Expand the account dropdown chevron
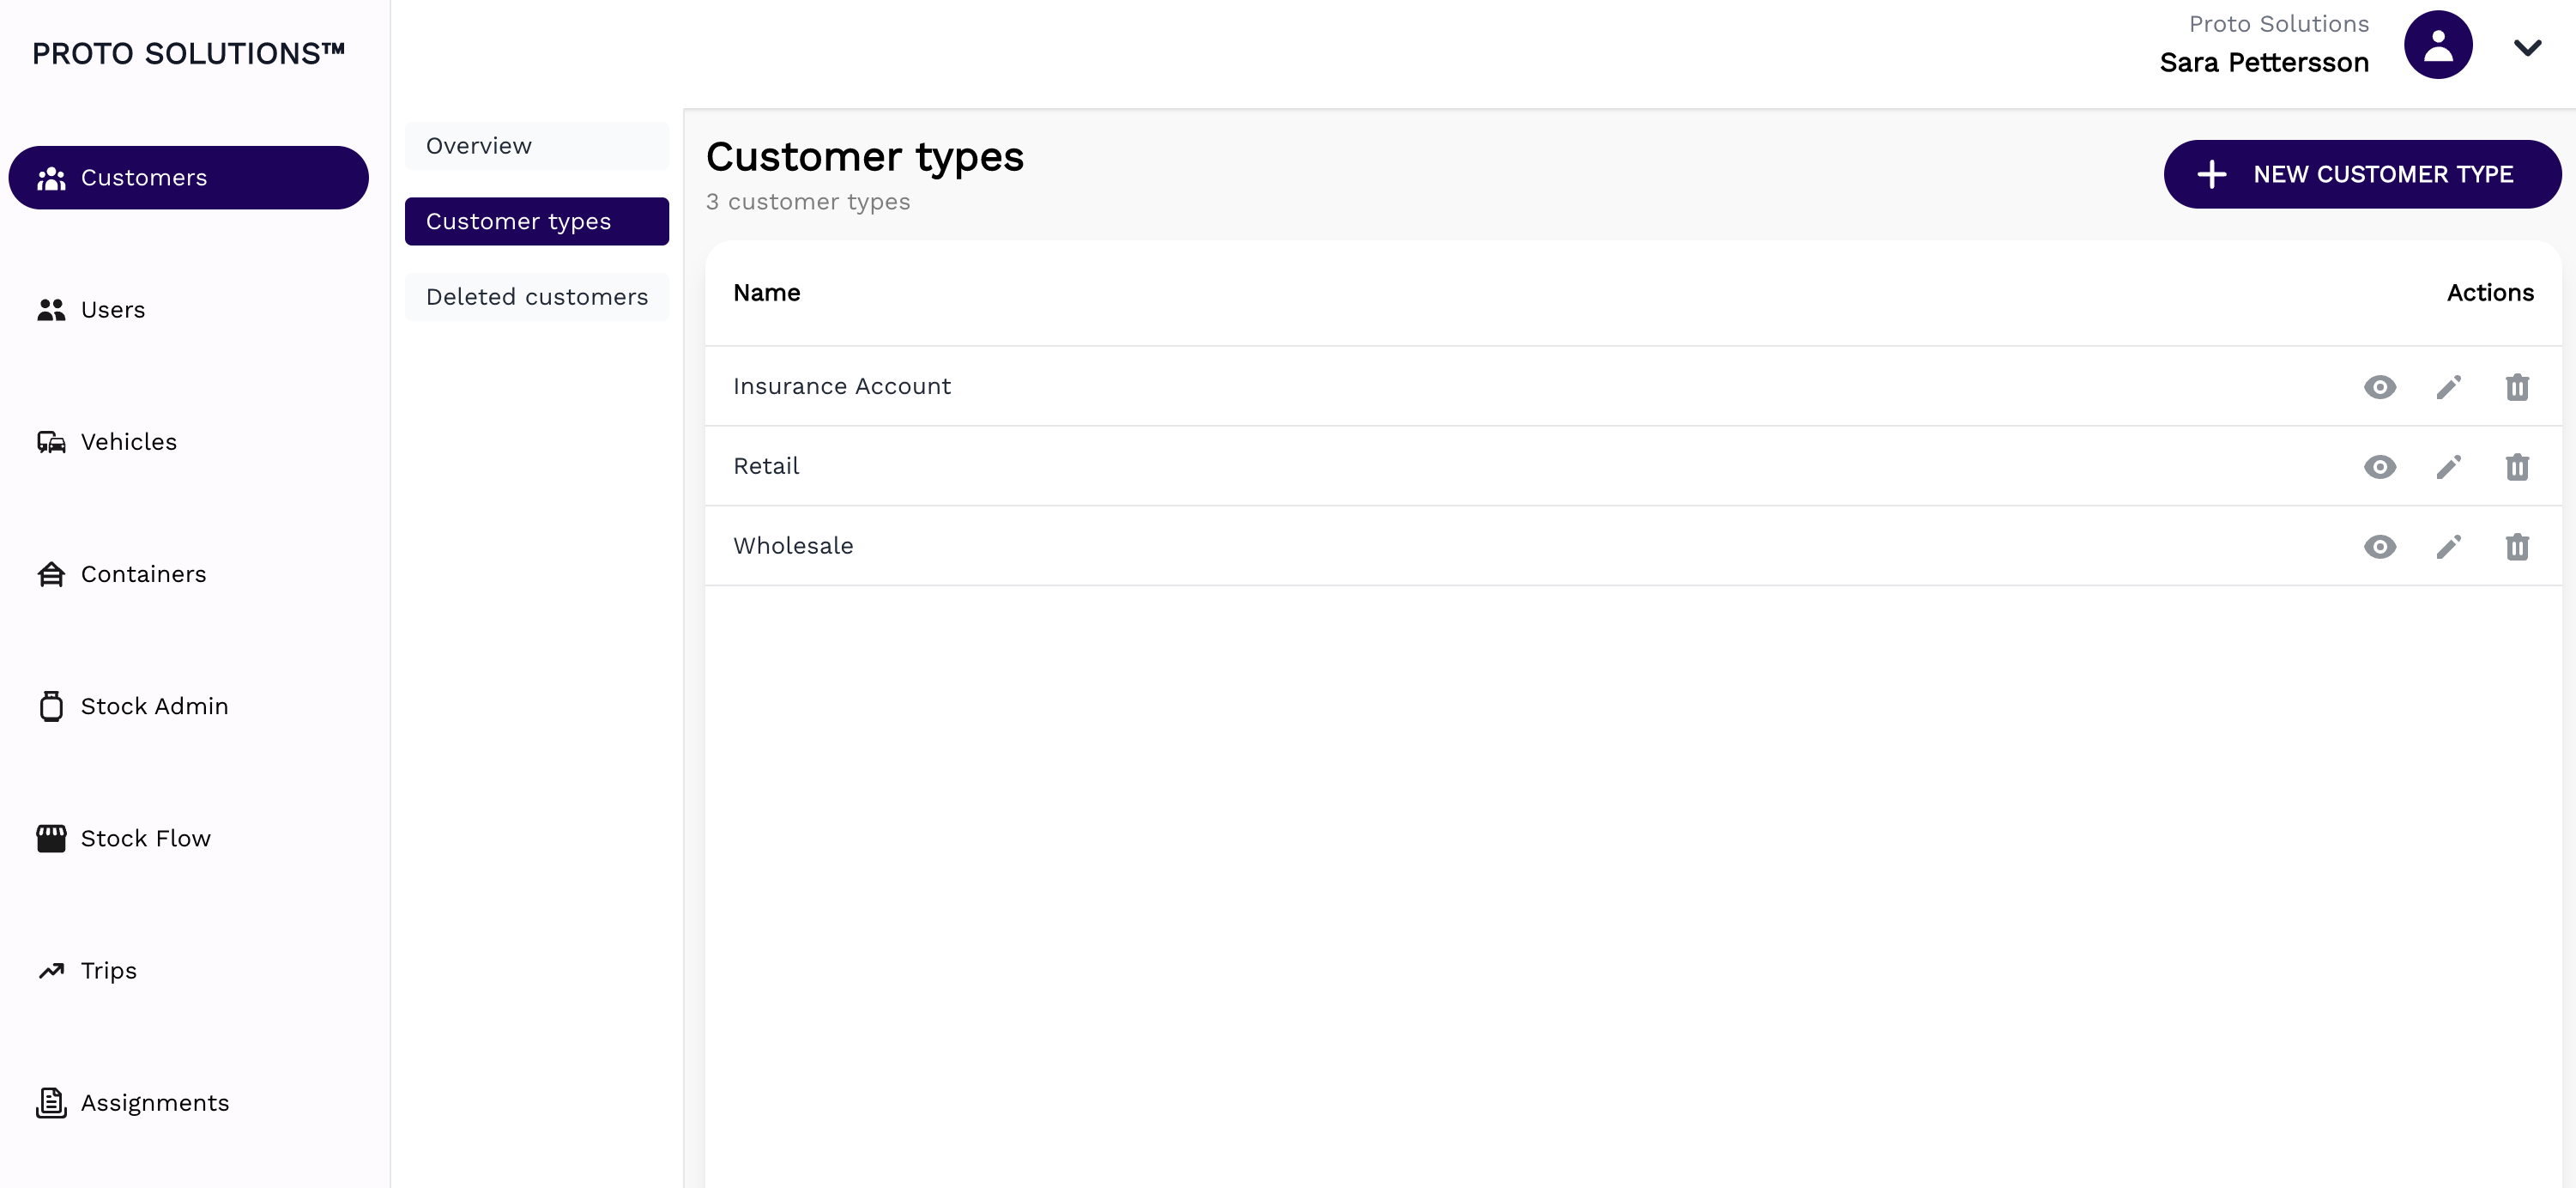The image size is (2576, 1188). [2527, 47]
